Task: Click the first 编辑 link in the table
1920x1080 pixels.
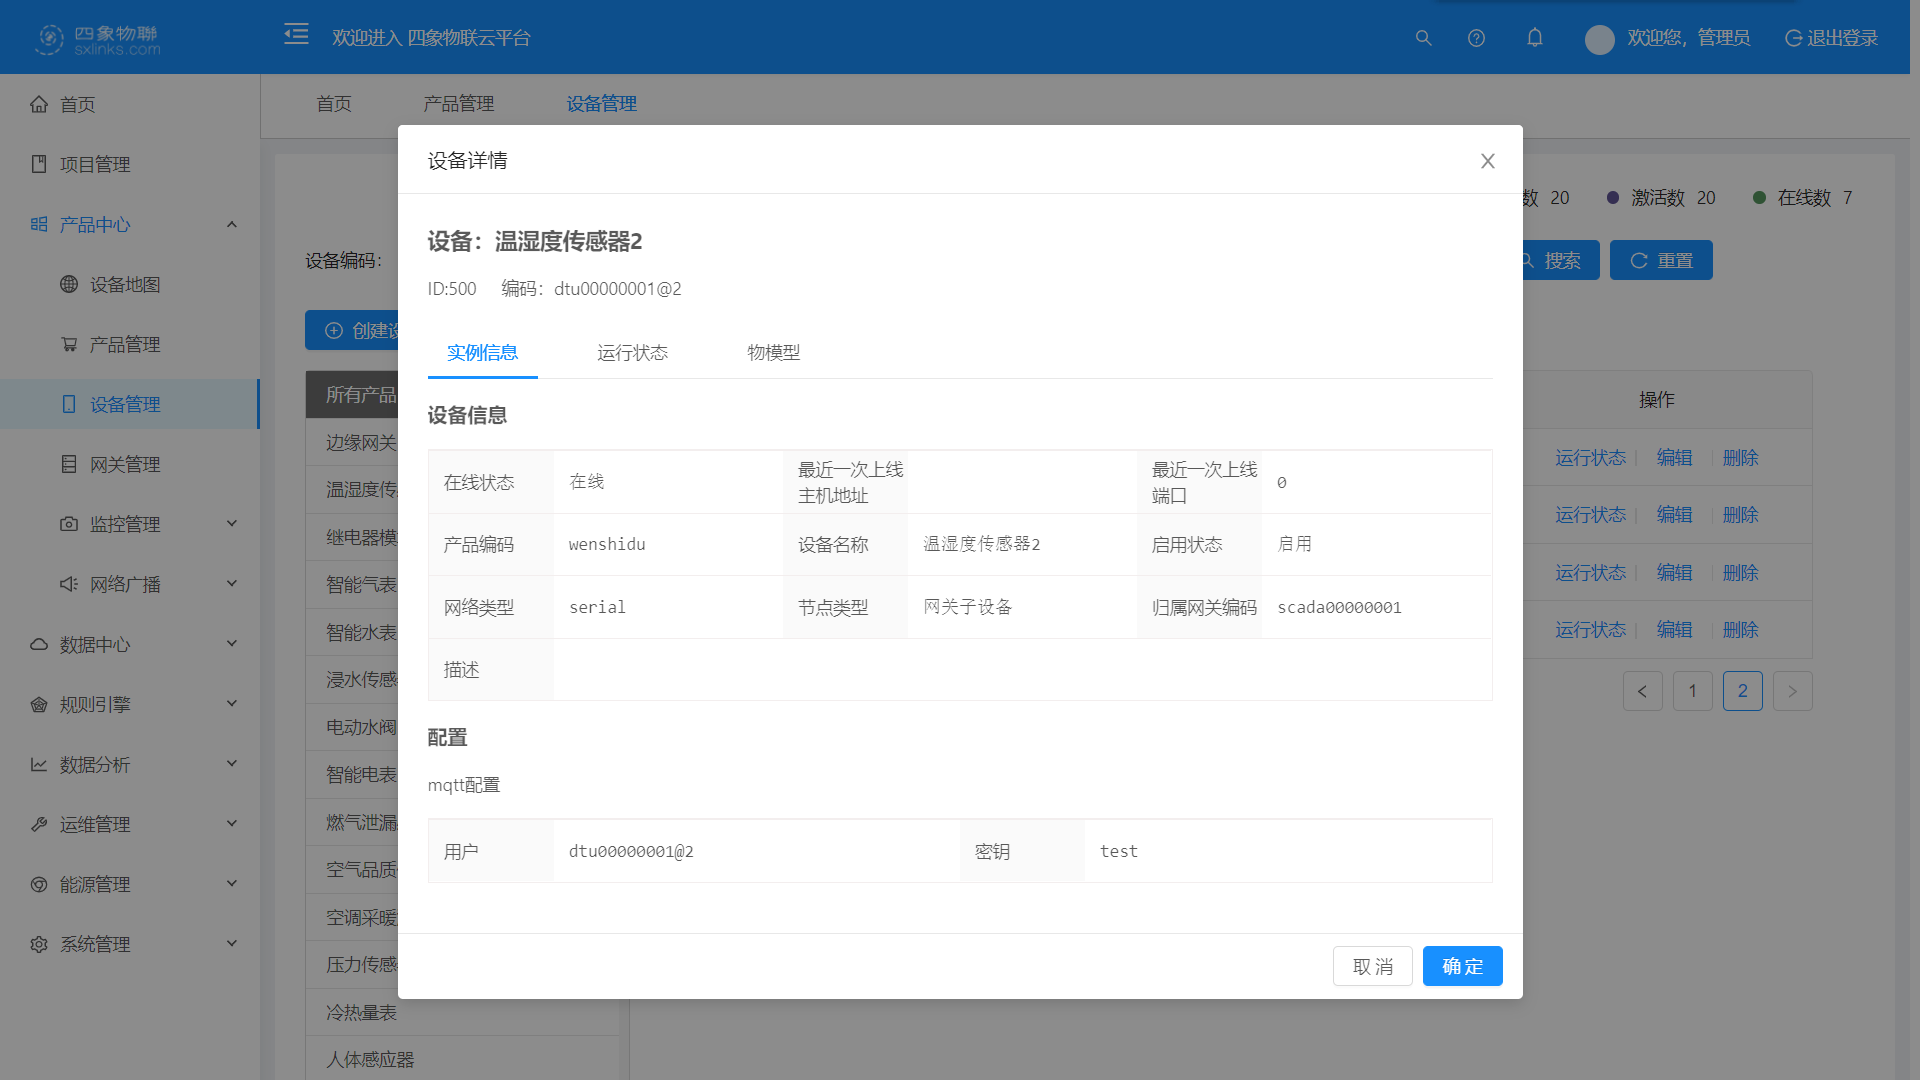Action: click(x=1674, y=457)
